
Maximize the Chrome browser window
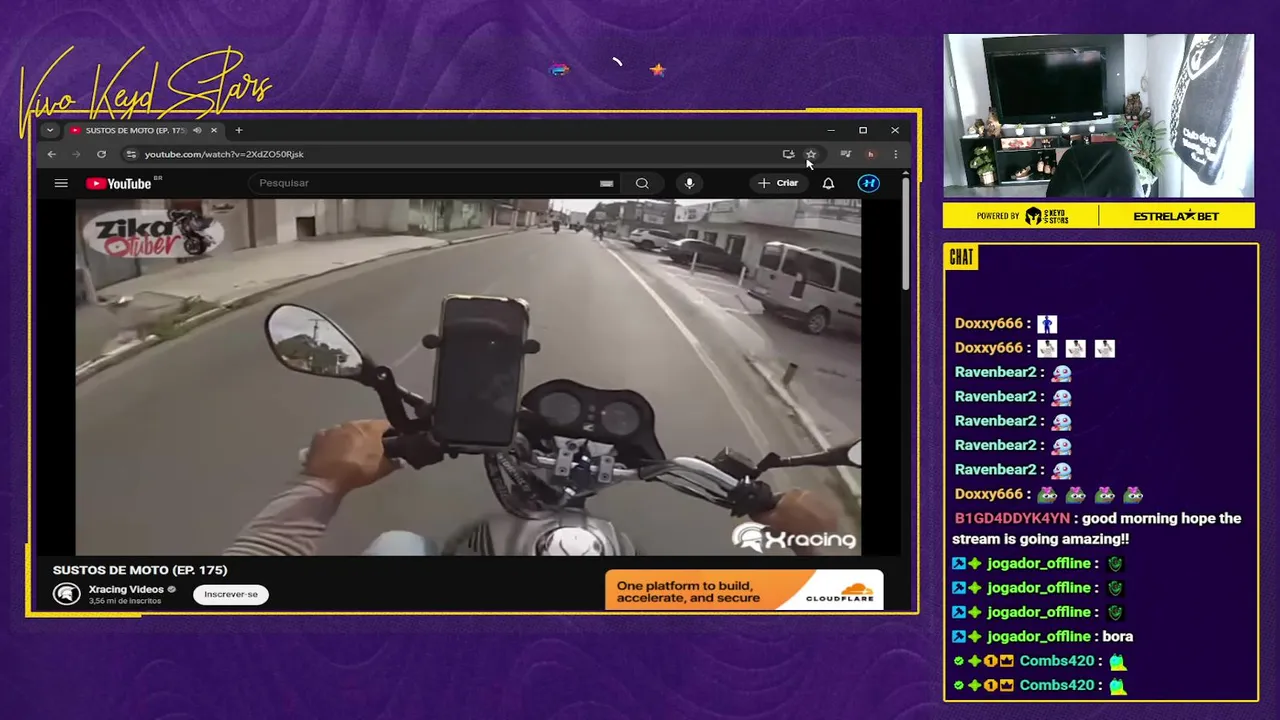863,130
